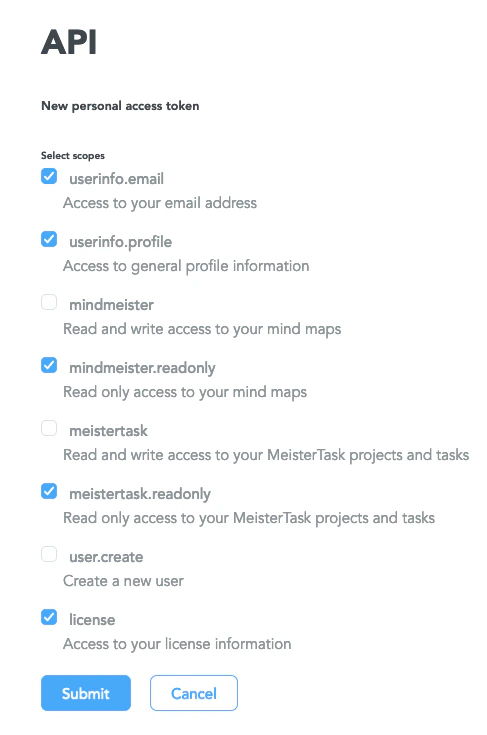
Task: Cancel the token creation
Action: [194, 693]
